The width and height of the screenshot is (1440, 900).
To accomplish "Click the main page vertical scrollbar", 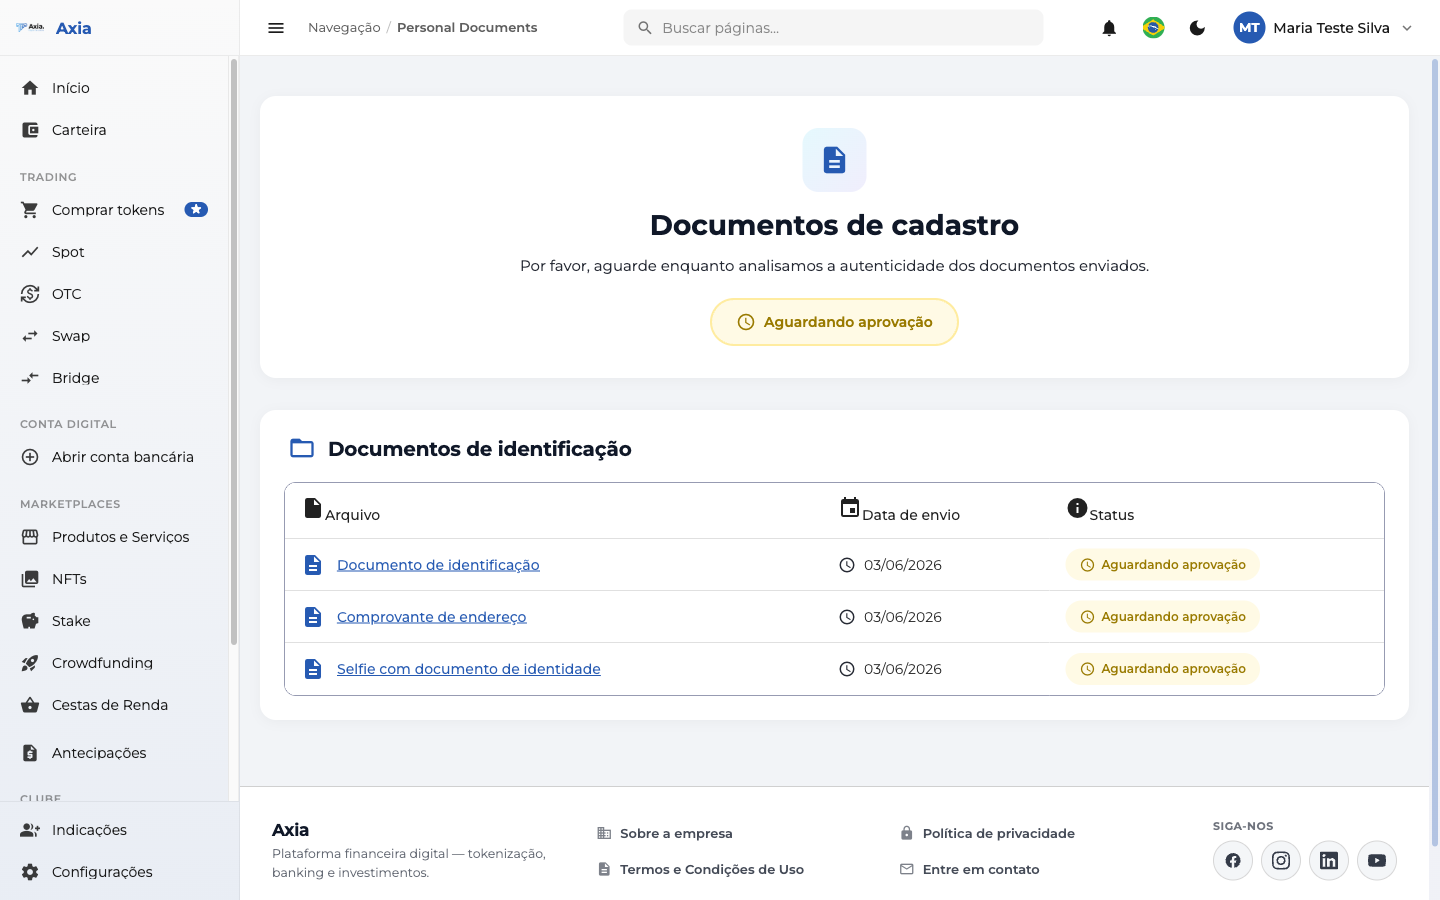I will [x=1435, y=452].
